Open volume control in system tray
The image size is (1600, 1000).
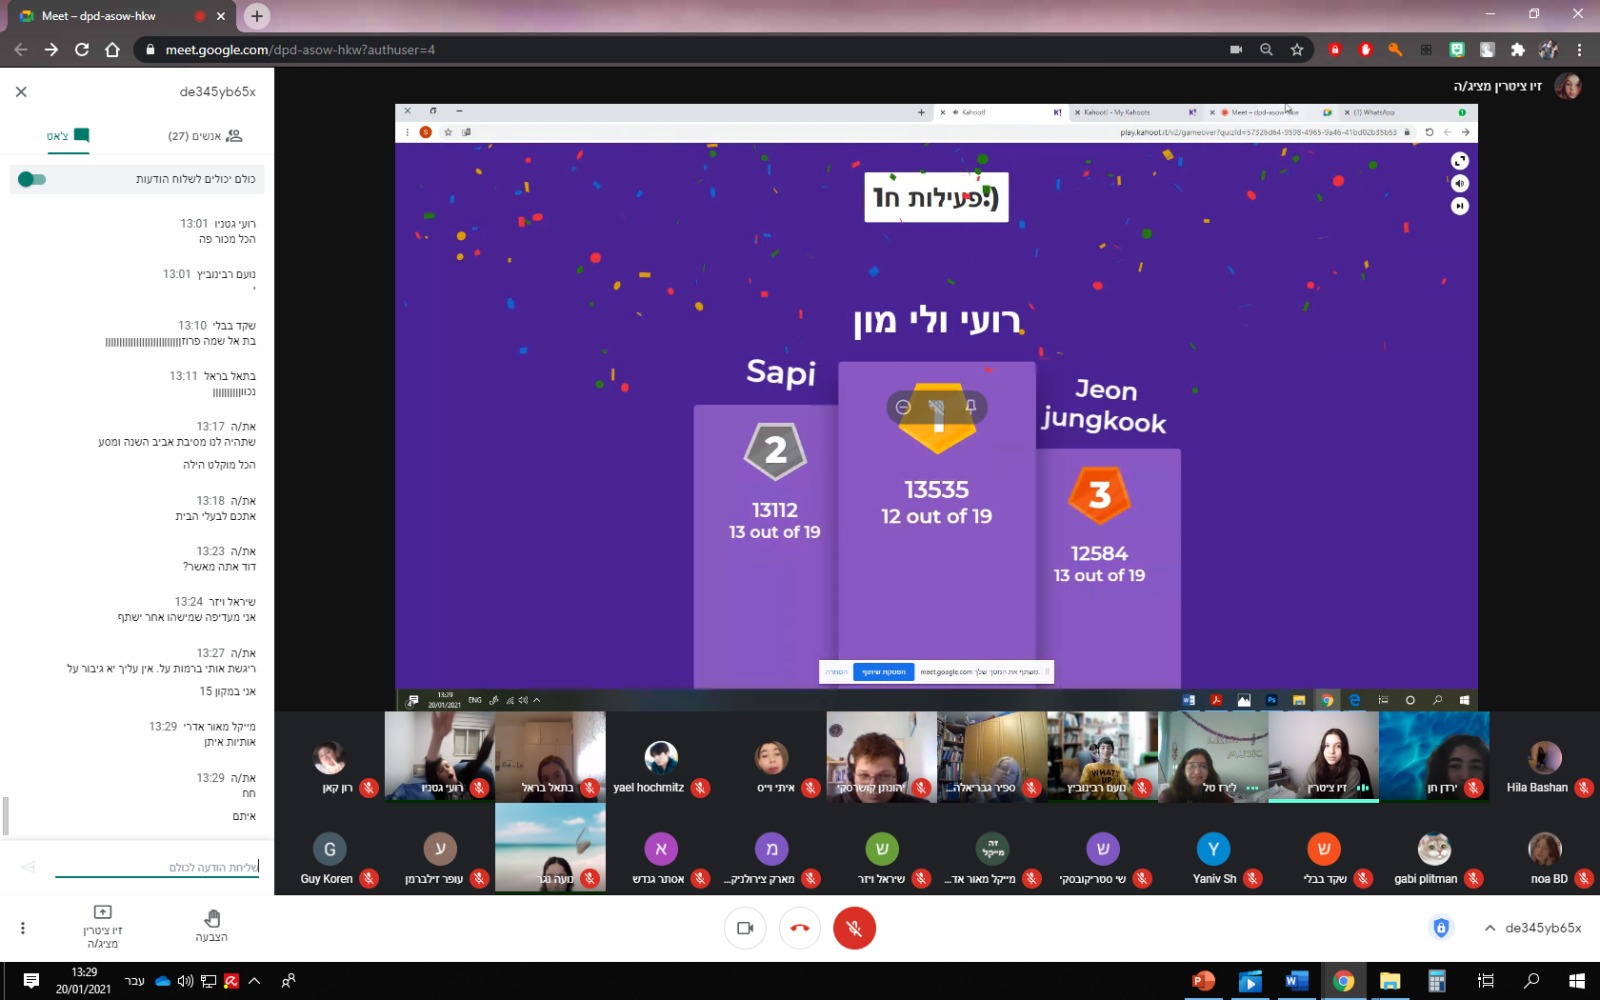[185, 981]
